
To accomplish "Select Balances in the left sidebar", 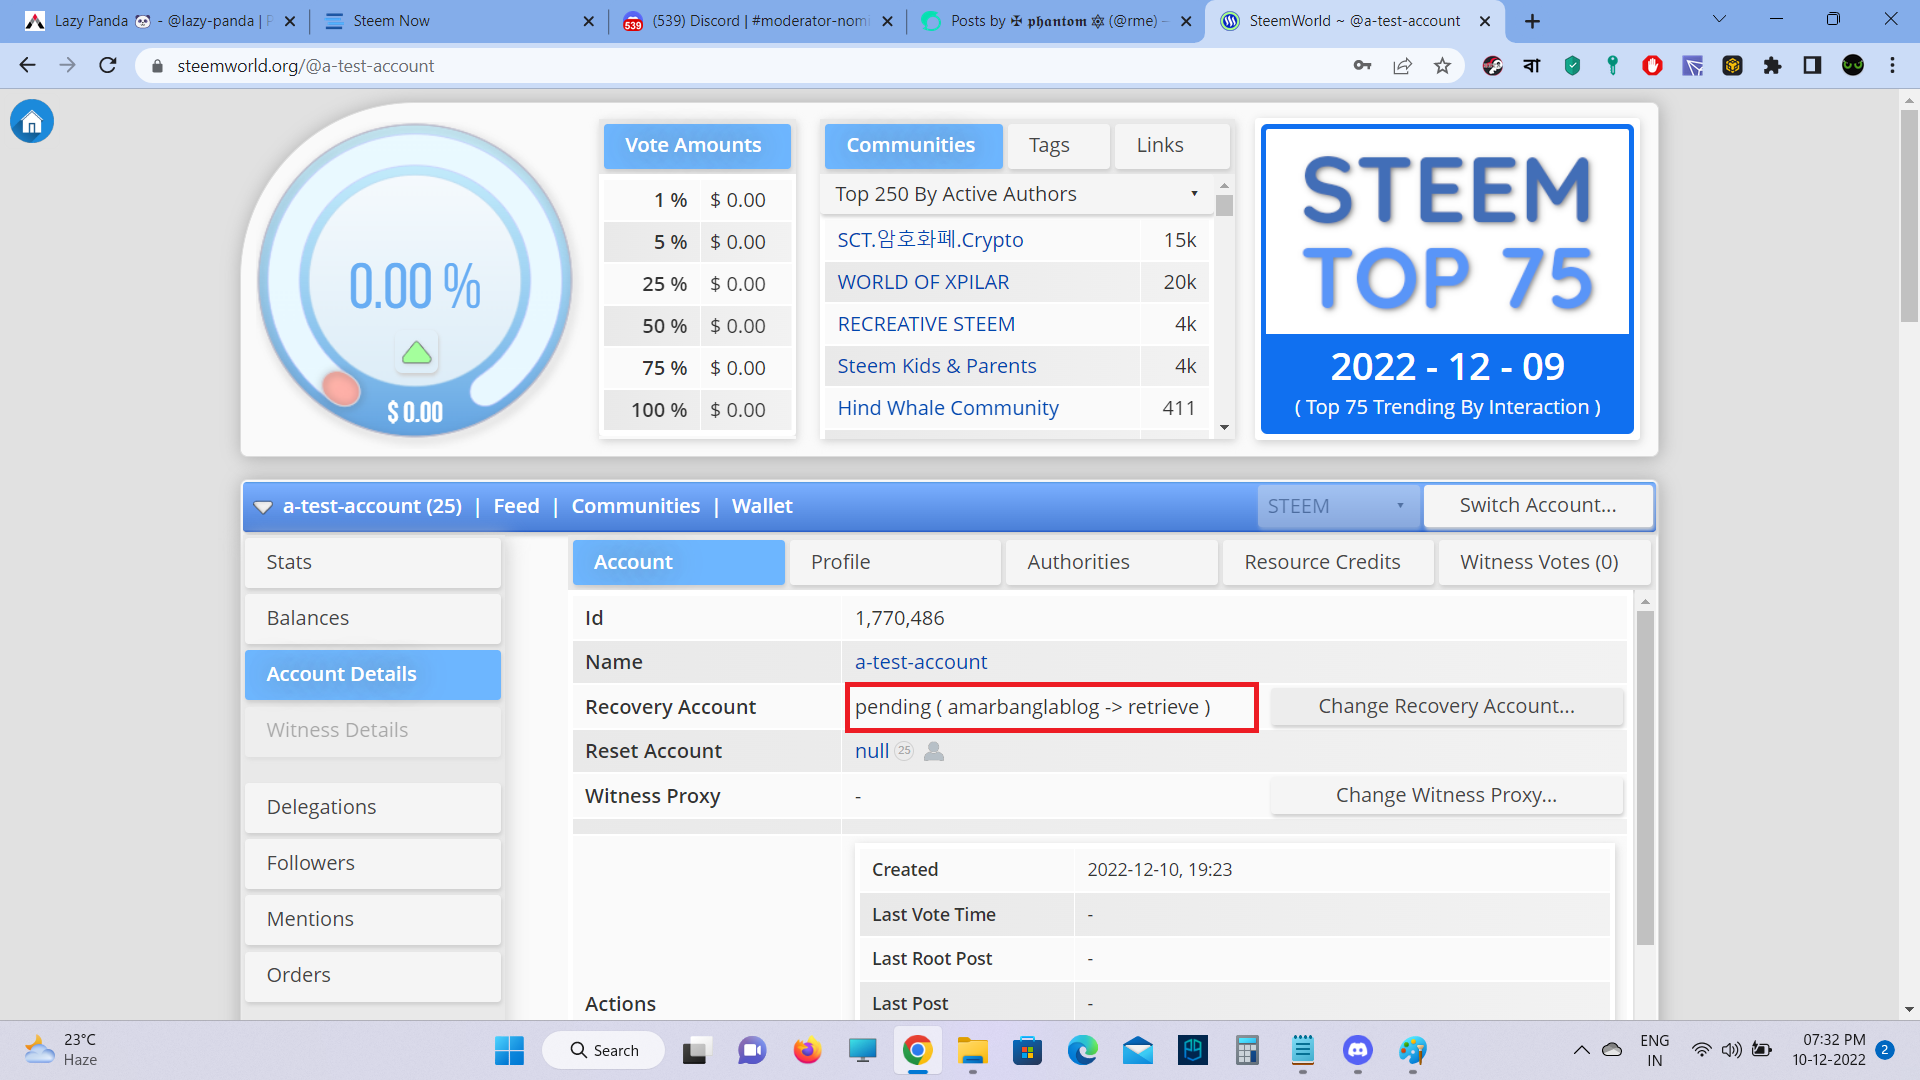I will click(x=372, y=618).
